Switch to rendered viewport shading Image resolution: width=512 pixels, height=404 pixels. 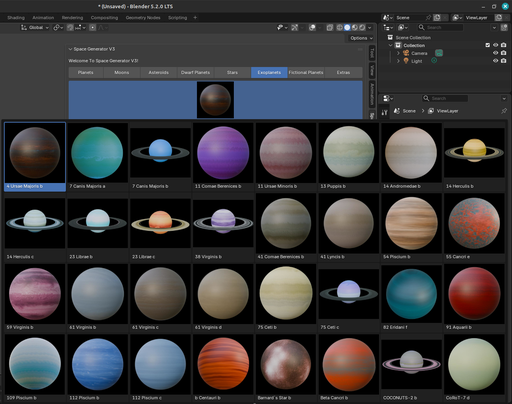(x=362, y=28)
